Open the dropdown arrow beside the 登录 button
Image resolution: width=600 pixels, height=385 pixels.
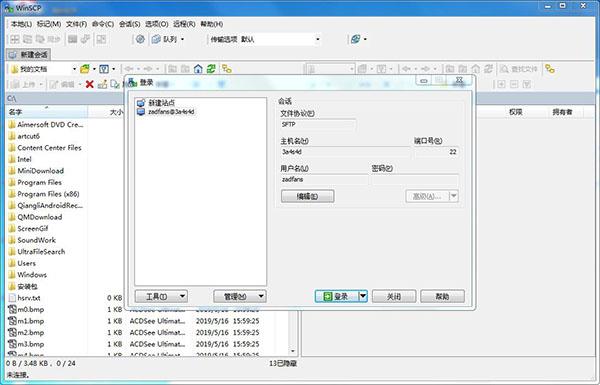363,296
